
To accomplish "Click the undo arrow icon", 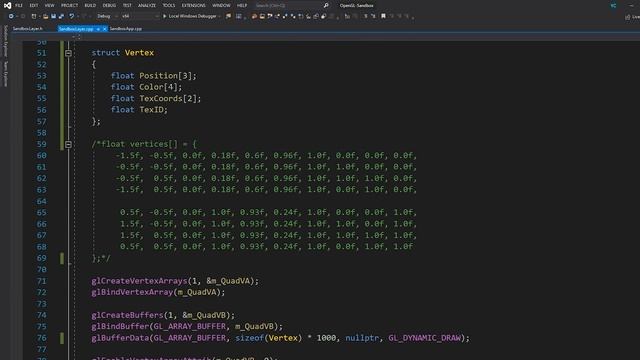I will pyautogui.click(x=71, y=16).
